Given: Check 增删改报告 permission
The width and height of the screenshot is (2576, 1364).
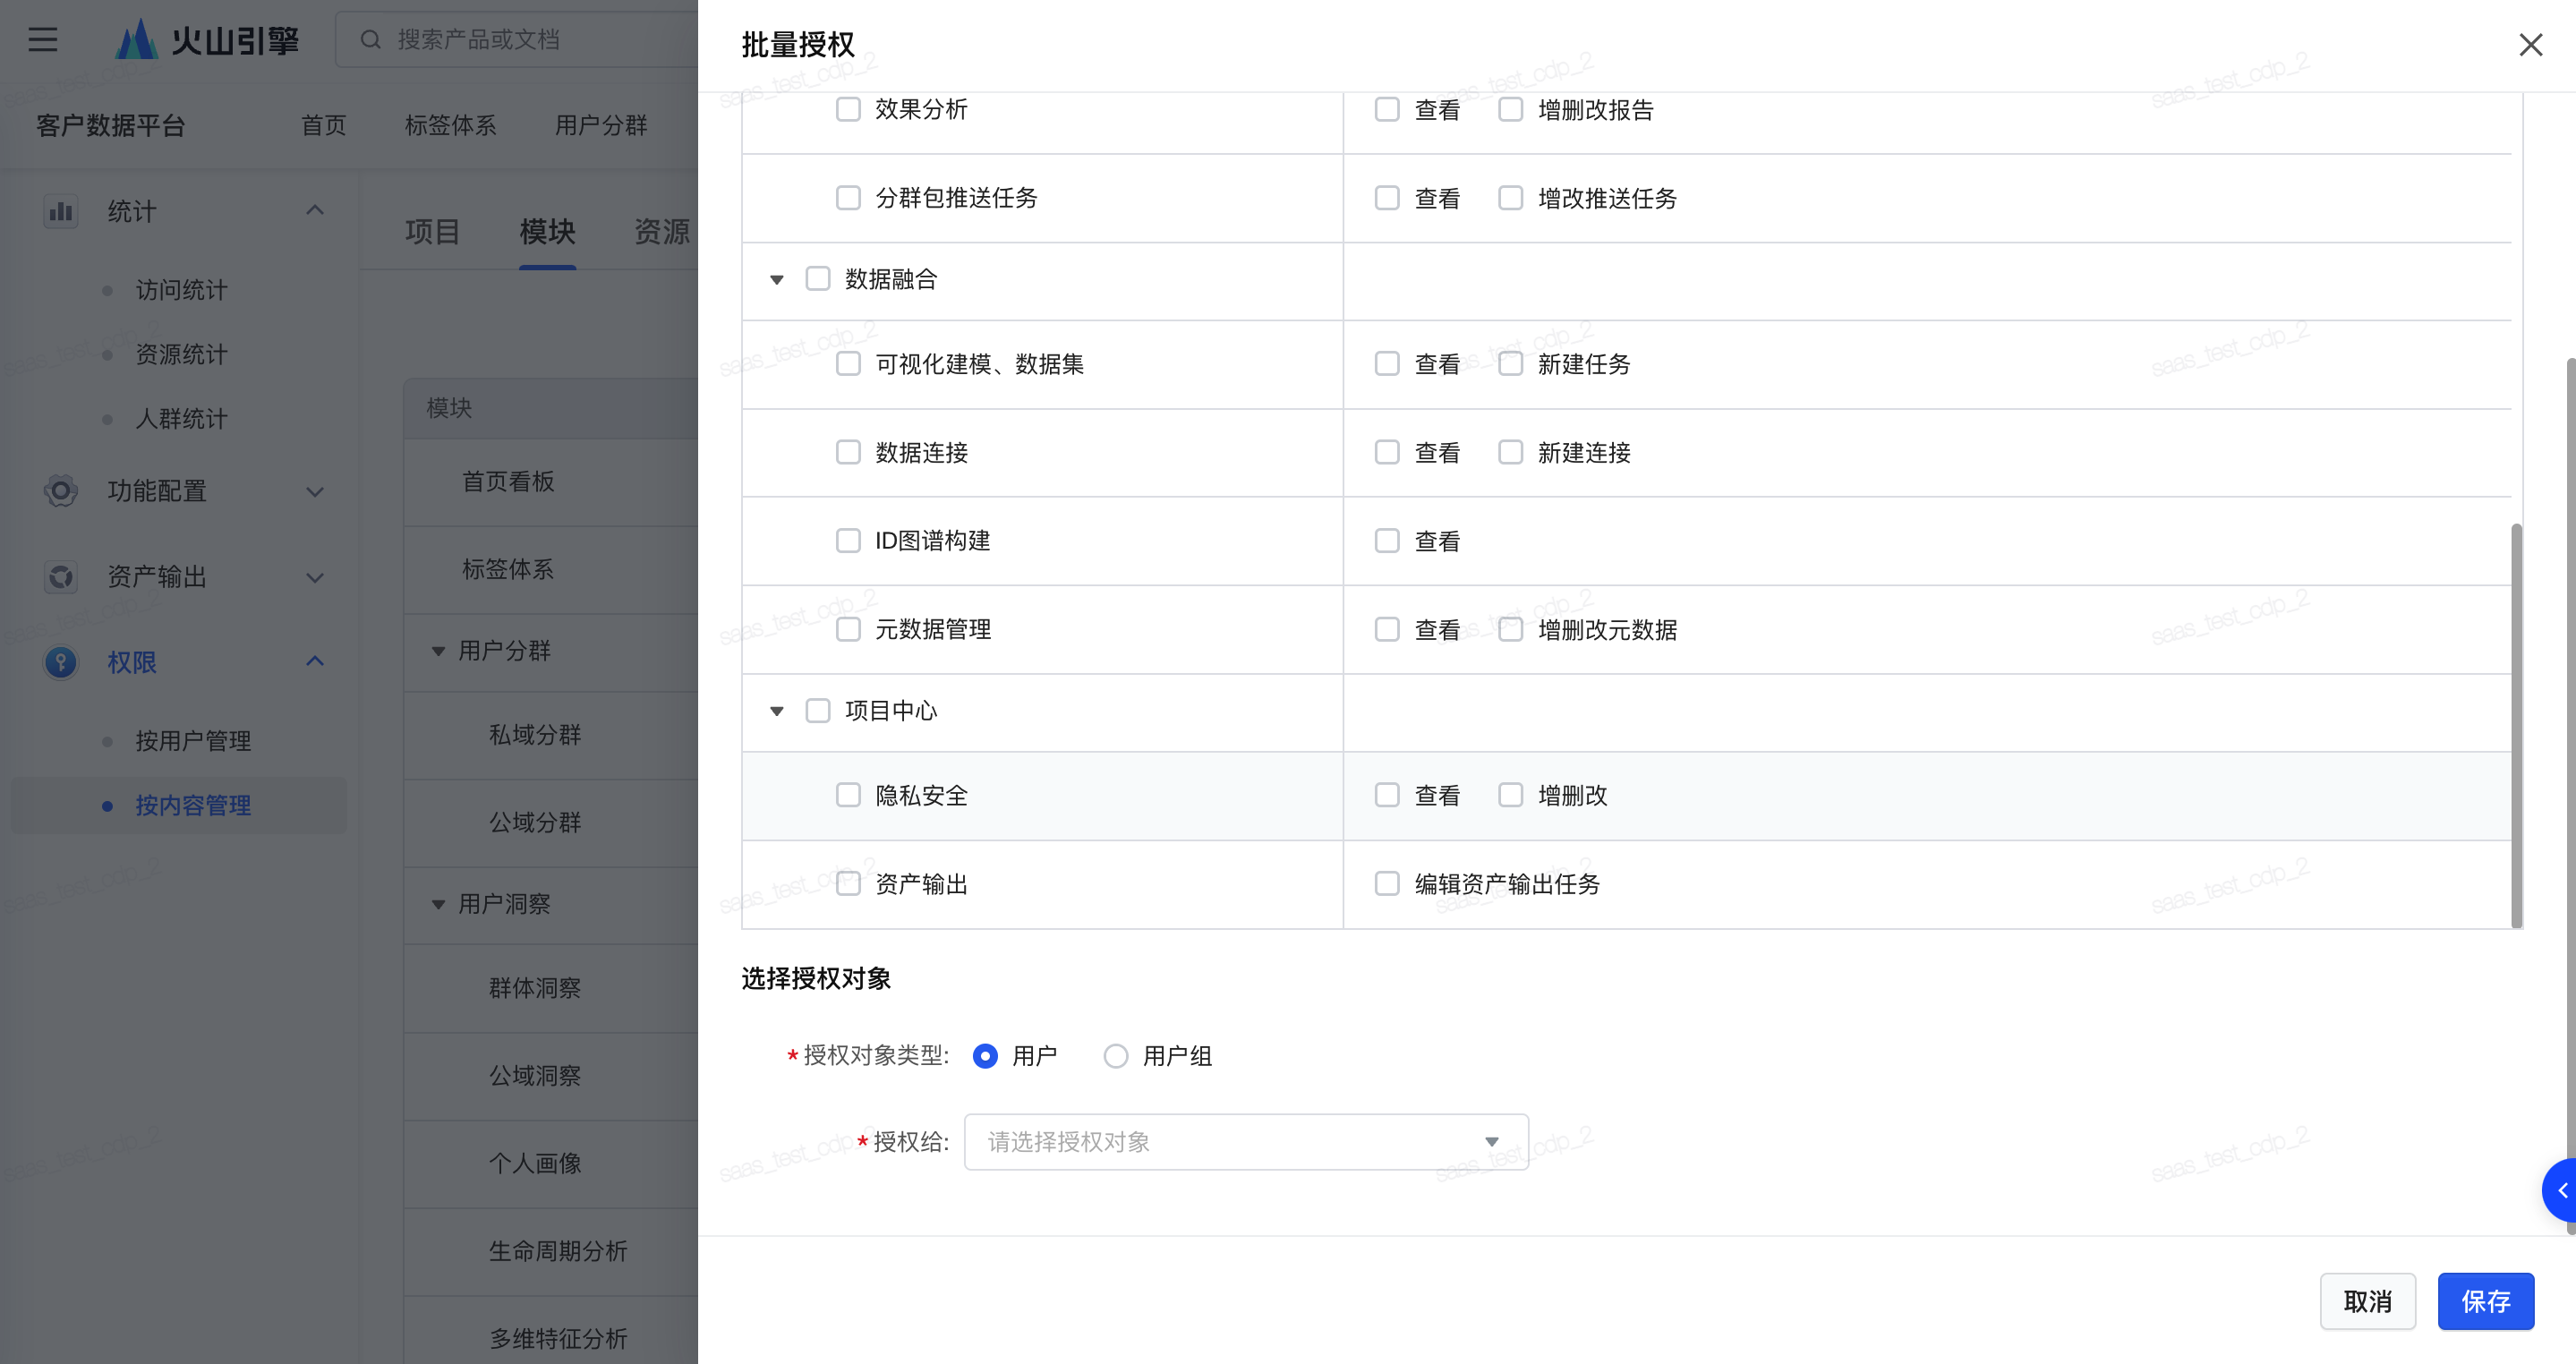Looking at the screenshot, I should pyautogui.click(x=1510, y=109).
